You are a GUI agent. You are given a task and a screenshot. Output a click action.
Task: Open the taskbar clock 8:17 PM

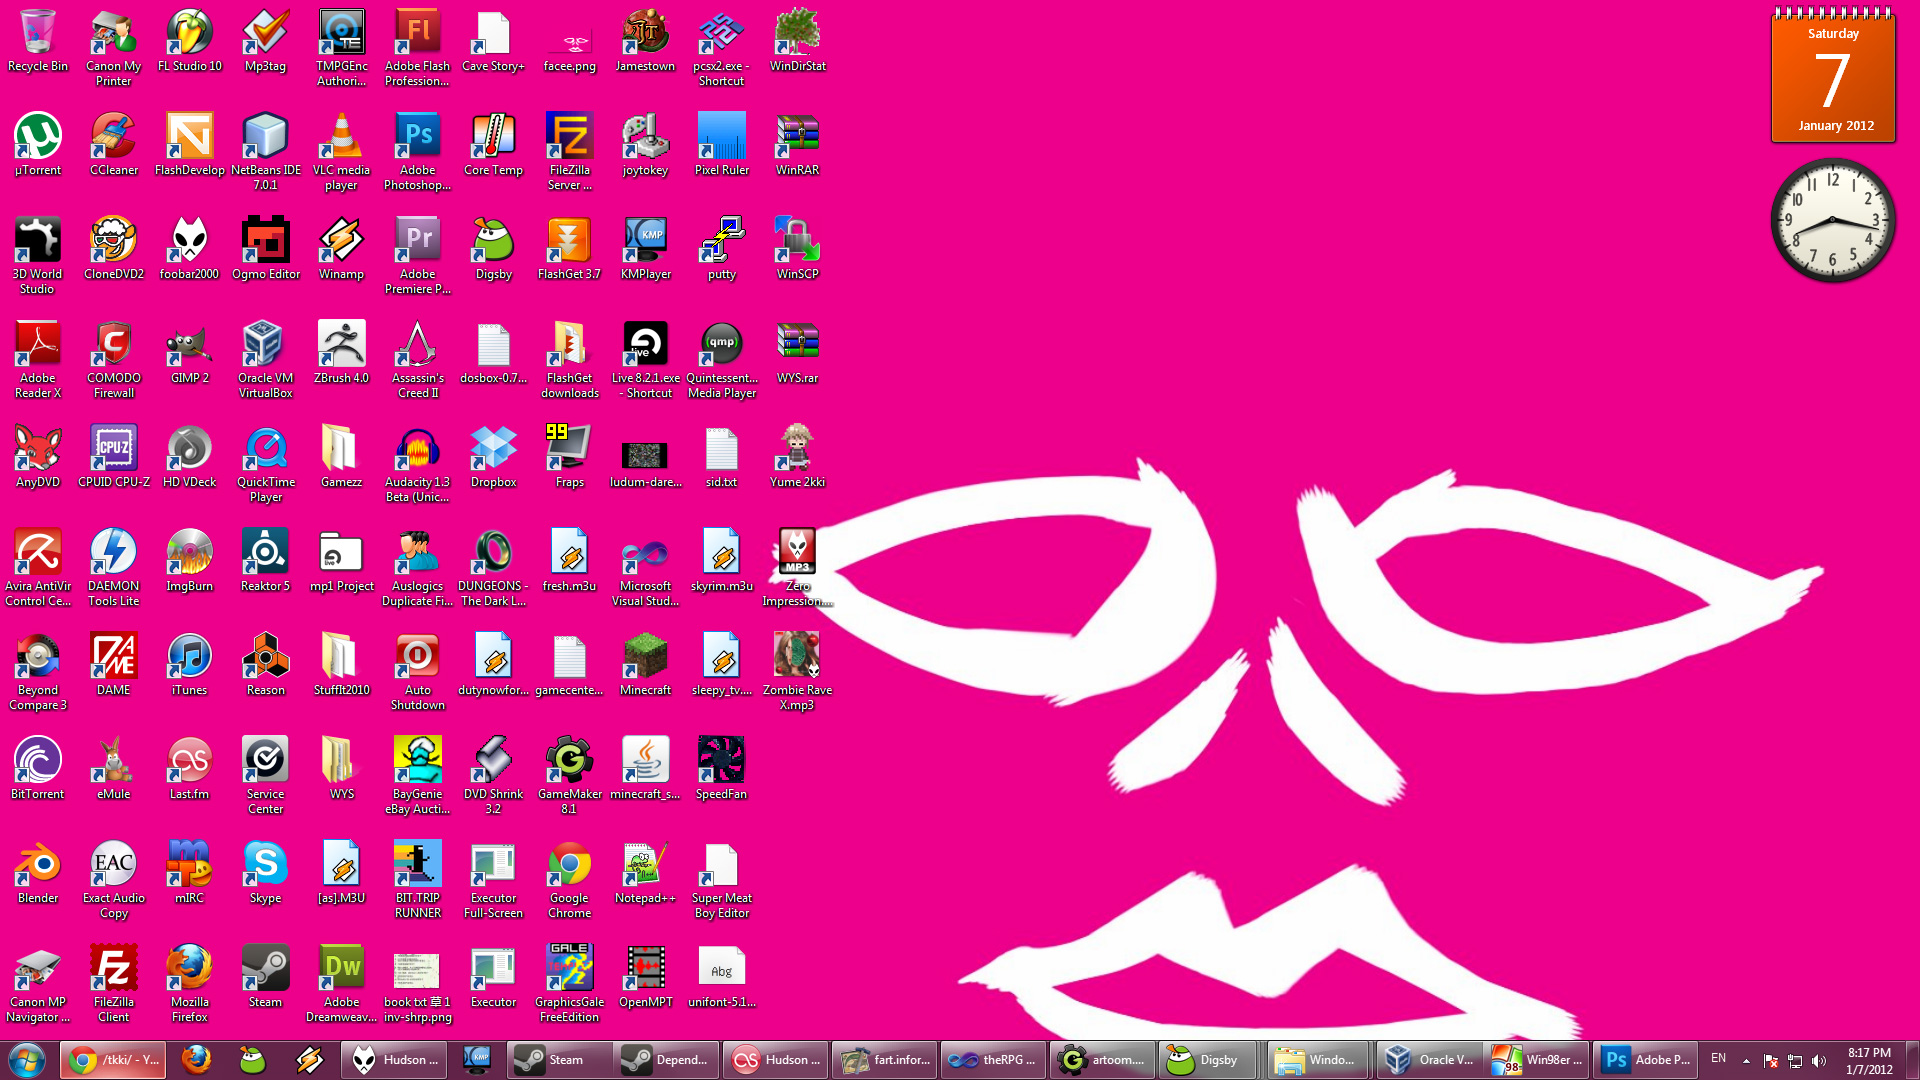pos(1869,1061)
